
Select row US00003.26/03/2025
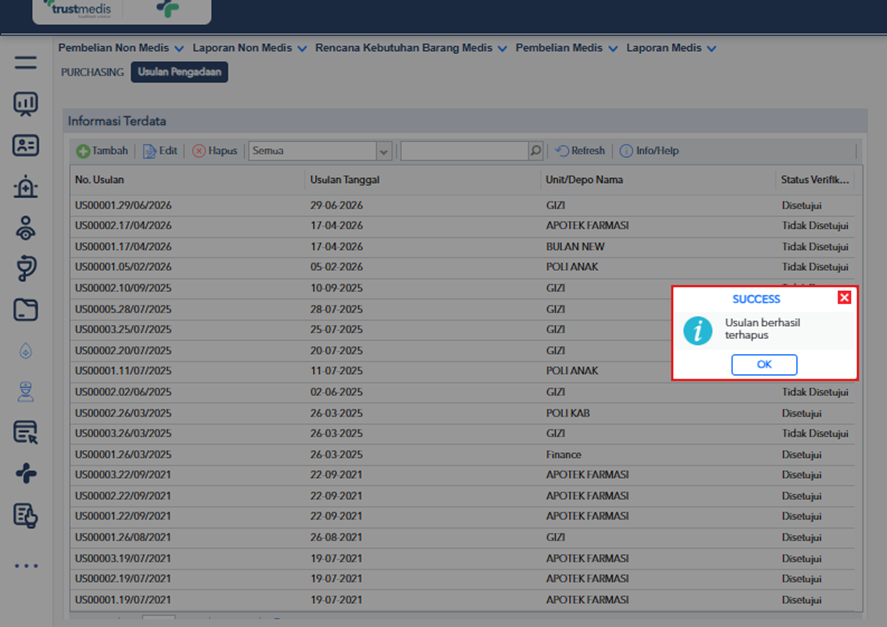463,433
